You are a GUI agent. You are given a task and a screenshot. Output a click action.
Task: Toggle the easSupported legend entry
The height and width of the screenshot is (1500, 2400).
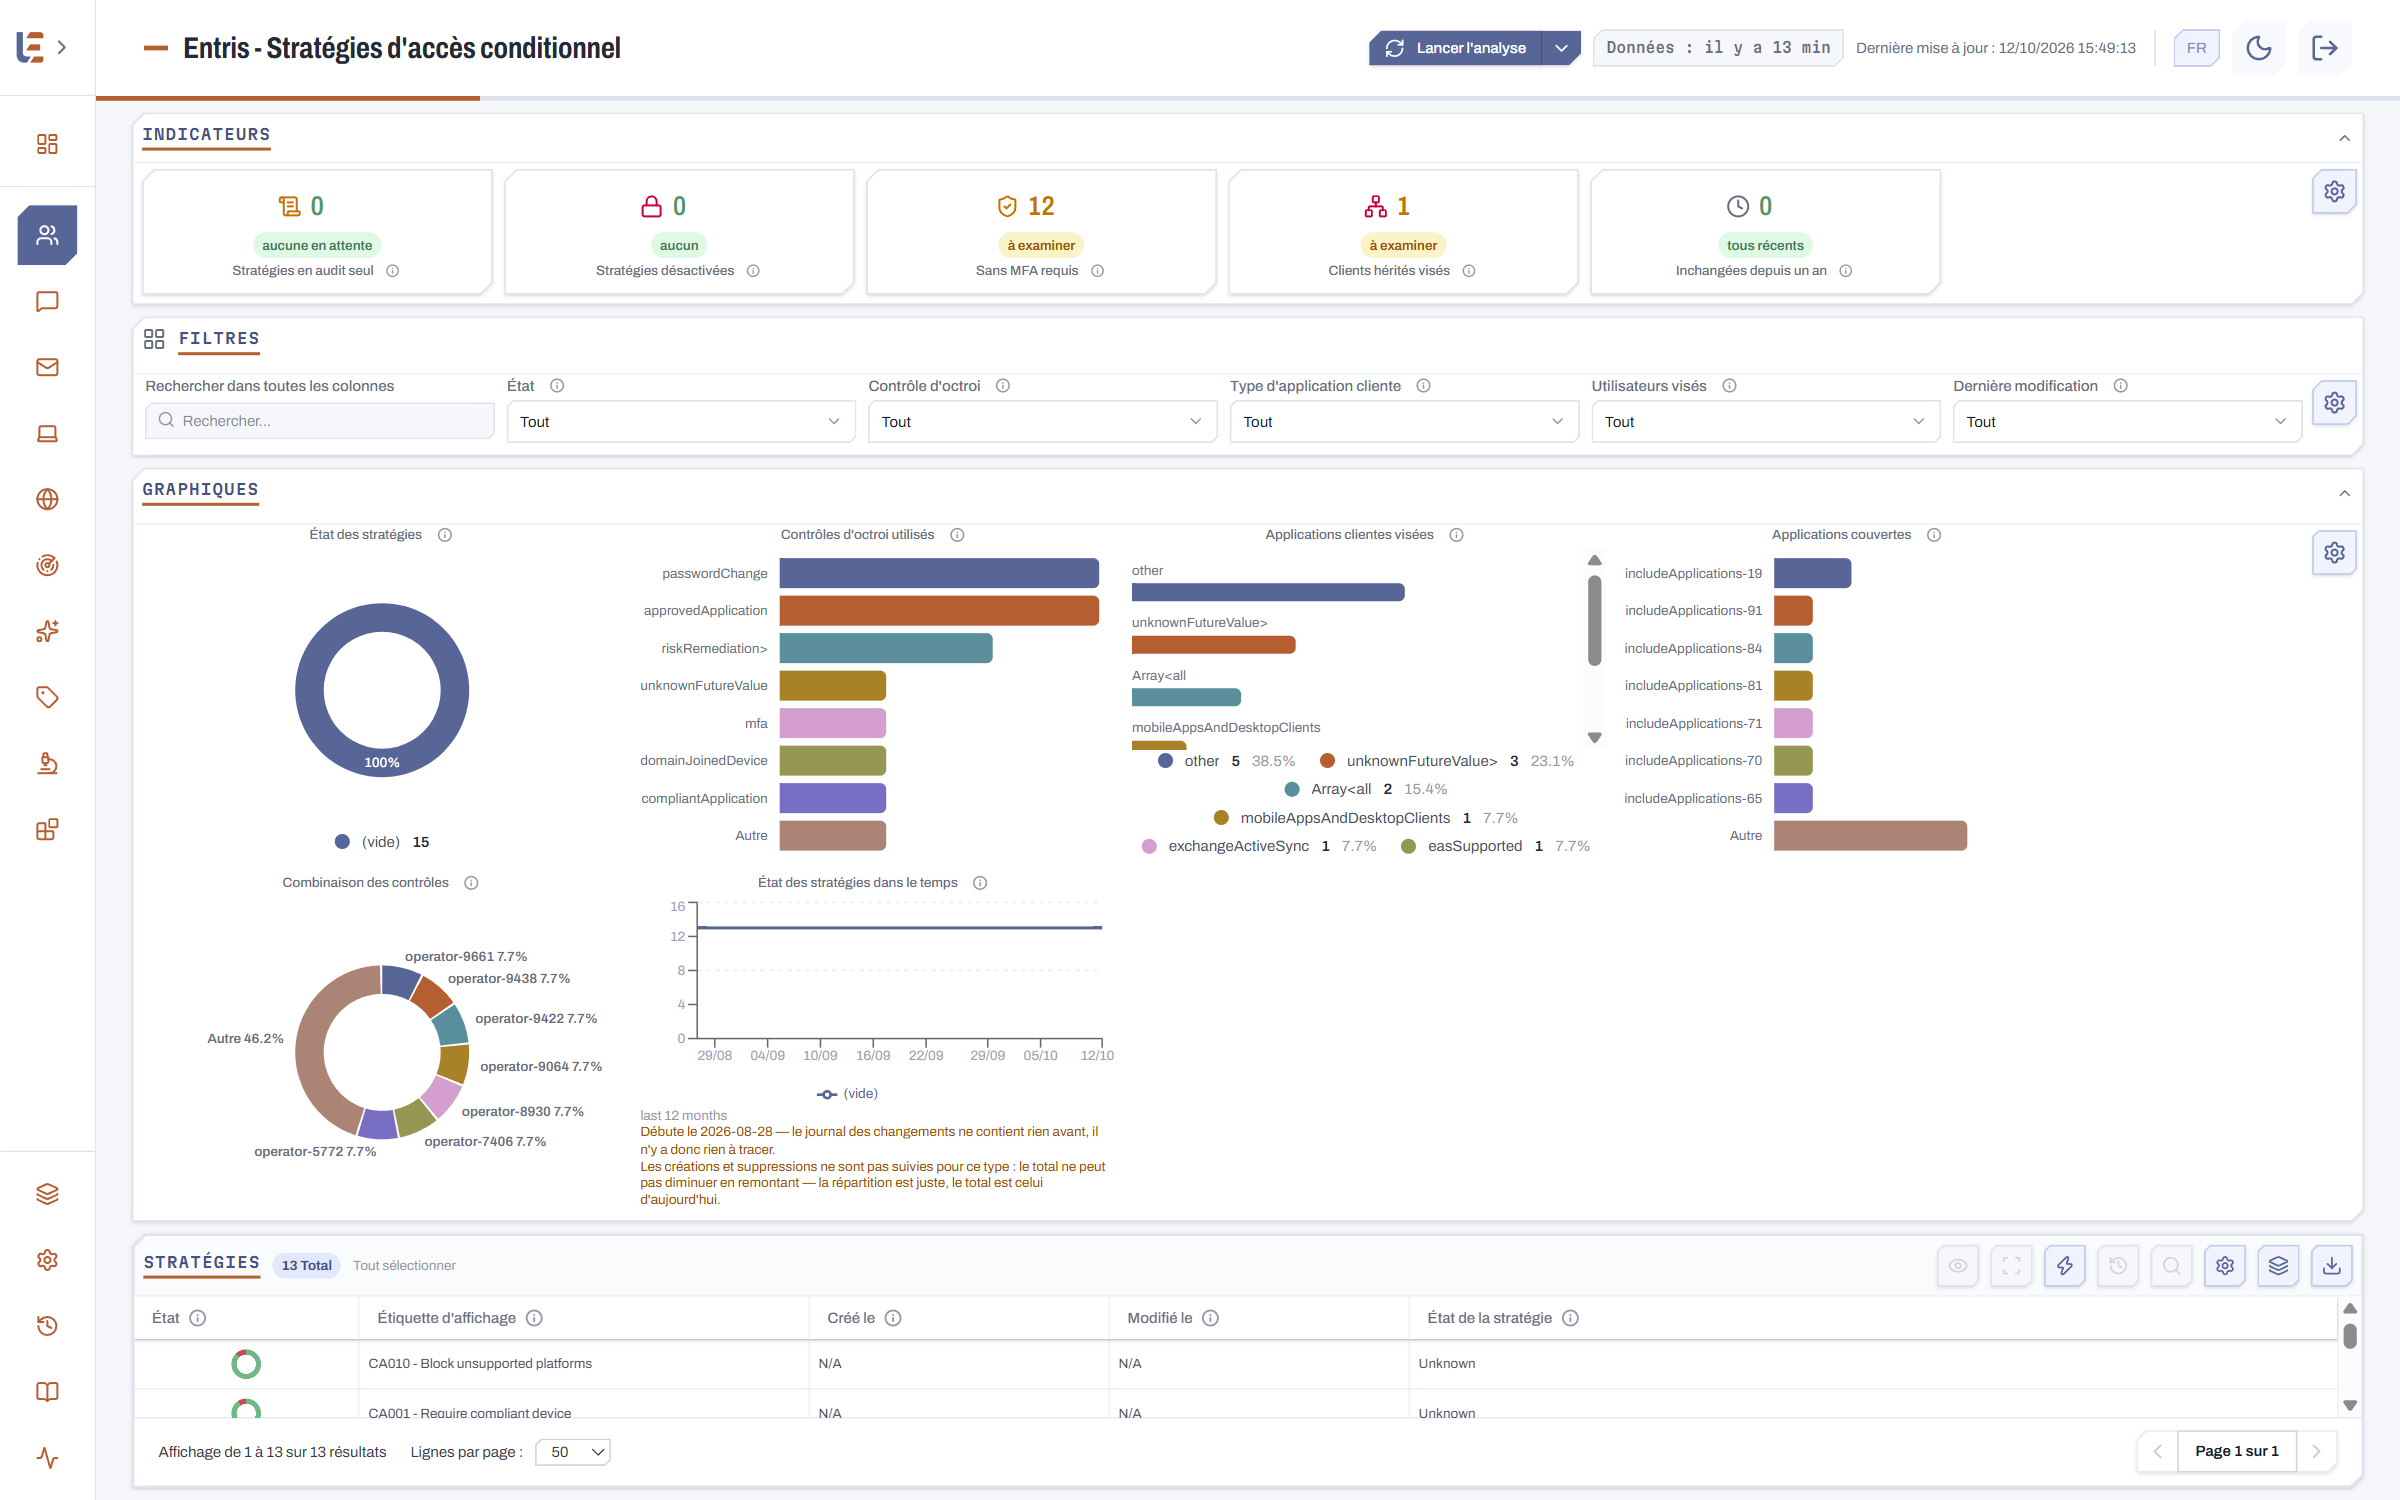(x=1496, y=846)
